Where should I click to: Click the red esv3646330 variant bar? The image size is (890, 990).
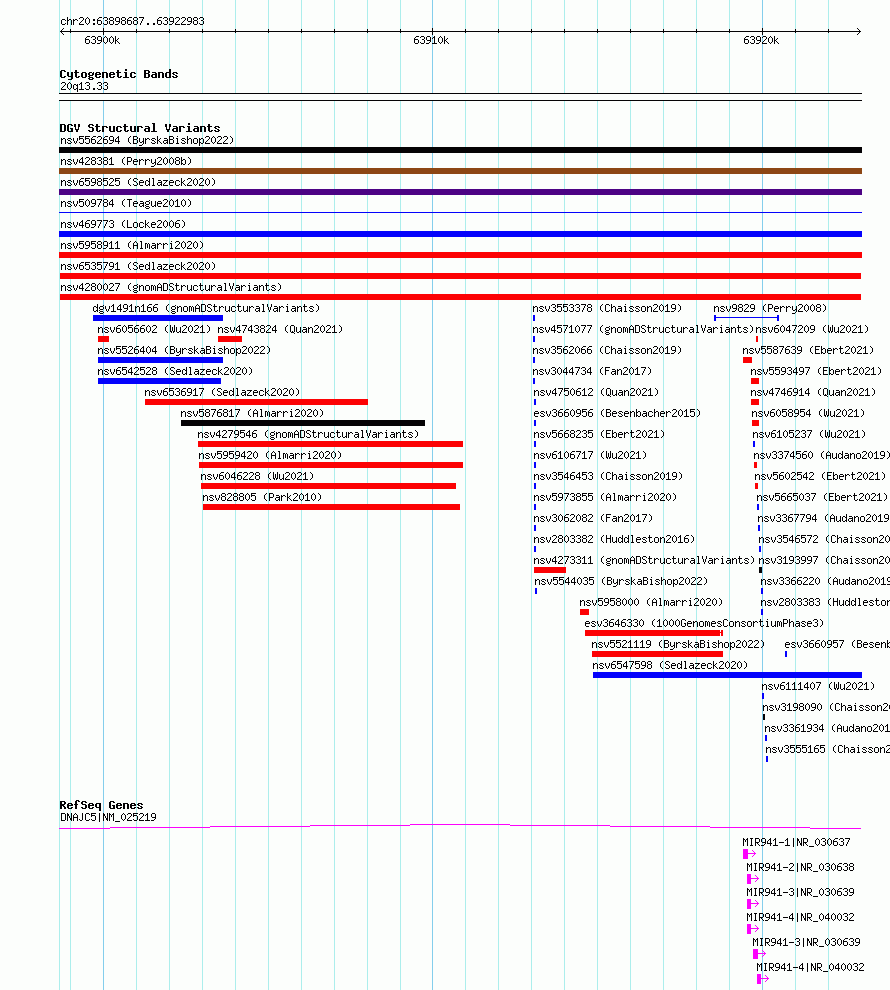[654, 633]
